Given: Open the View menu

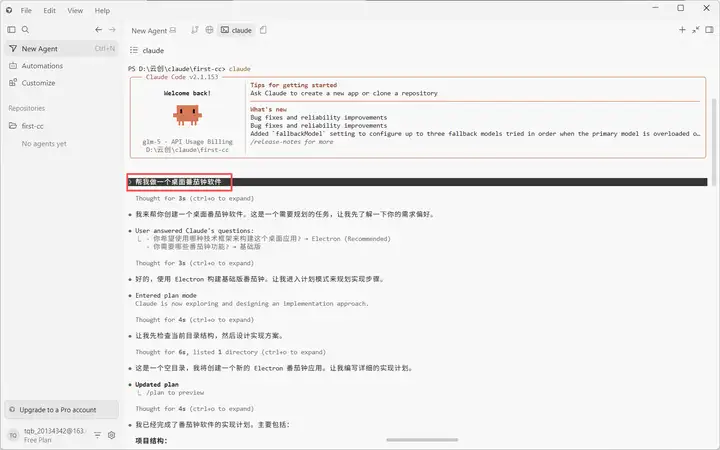Looking at the screenshot, I should pos(75,10).
